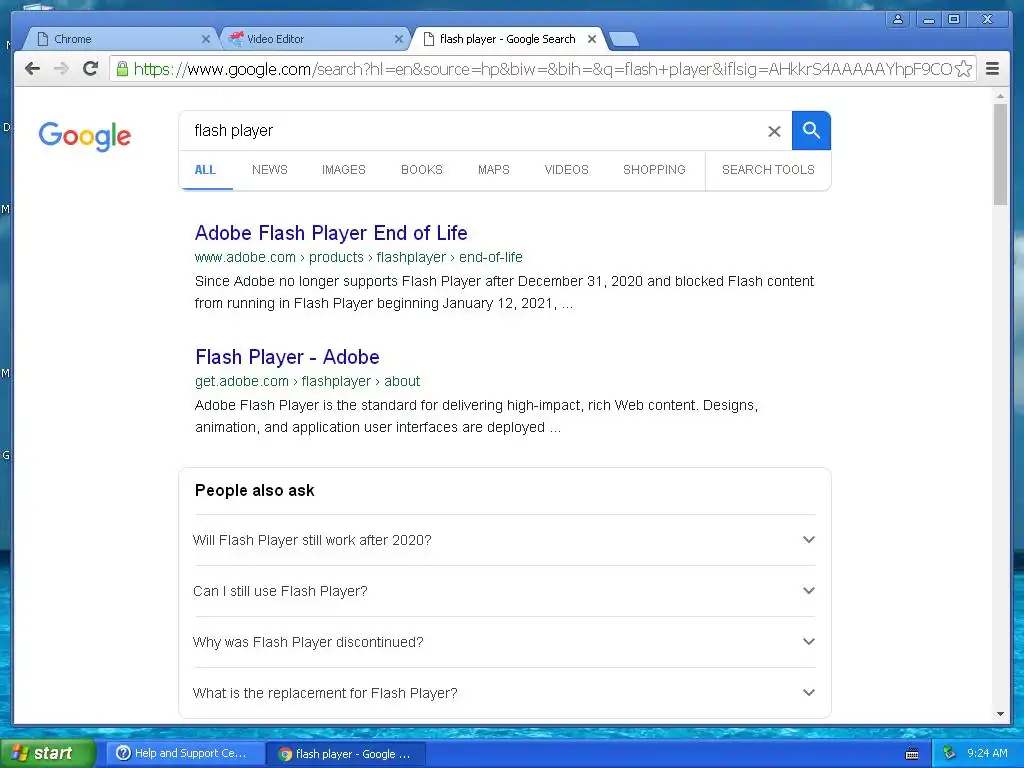Image resolution: width=1024 pixels, height=768 pixels.
Task: Open the Google logo homepage
Action: point(85,136)
